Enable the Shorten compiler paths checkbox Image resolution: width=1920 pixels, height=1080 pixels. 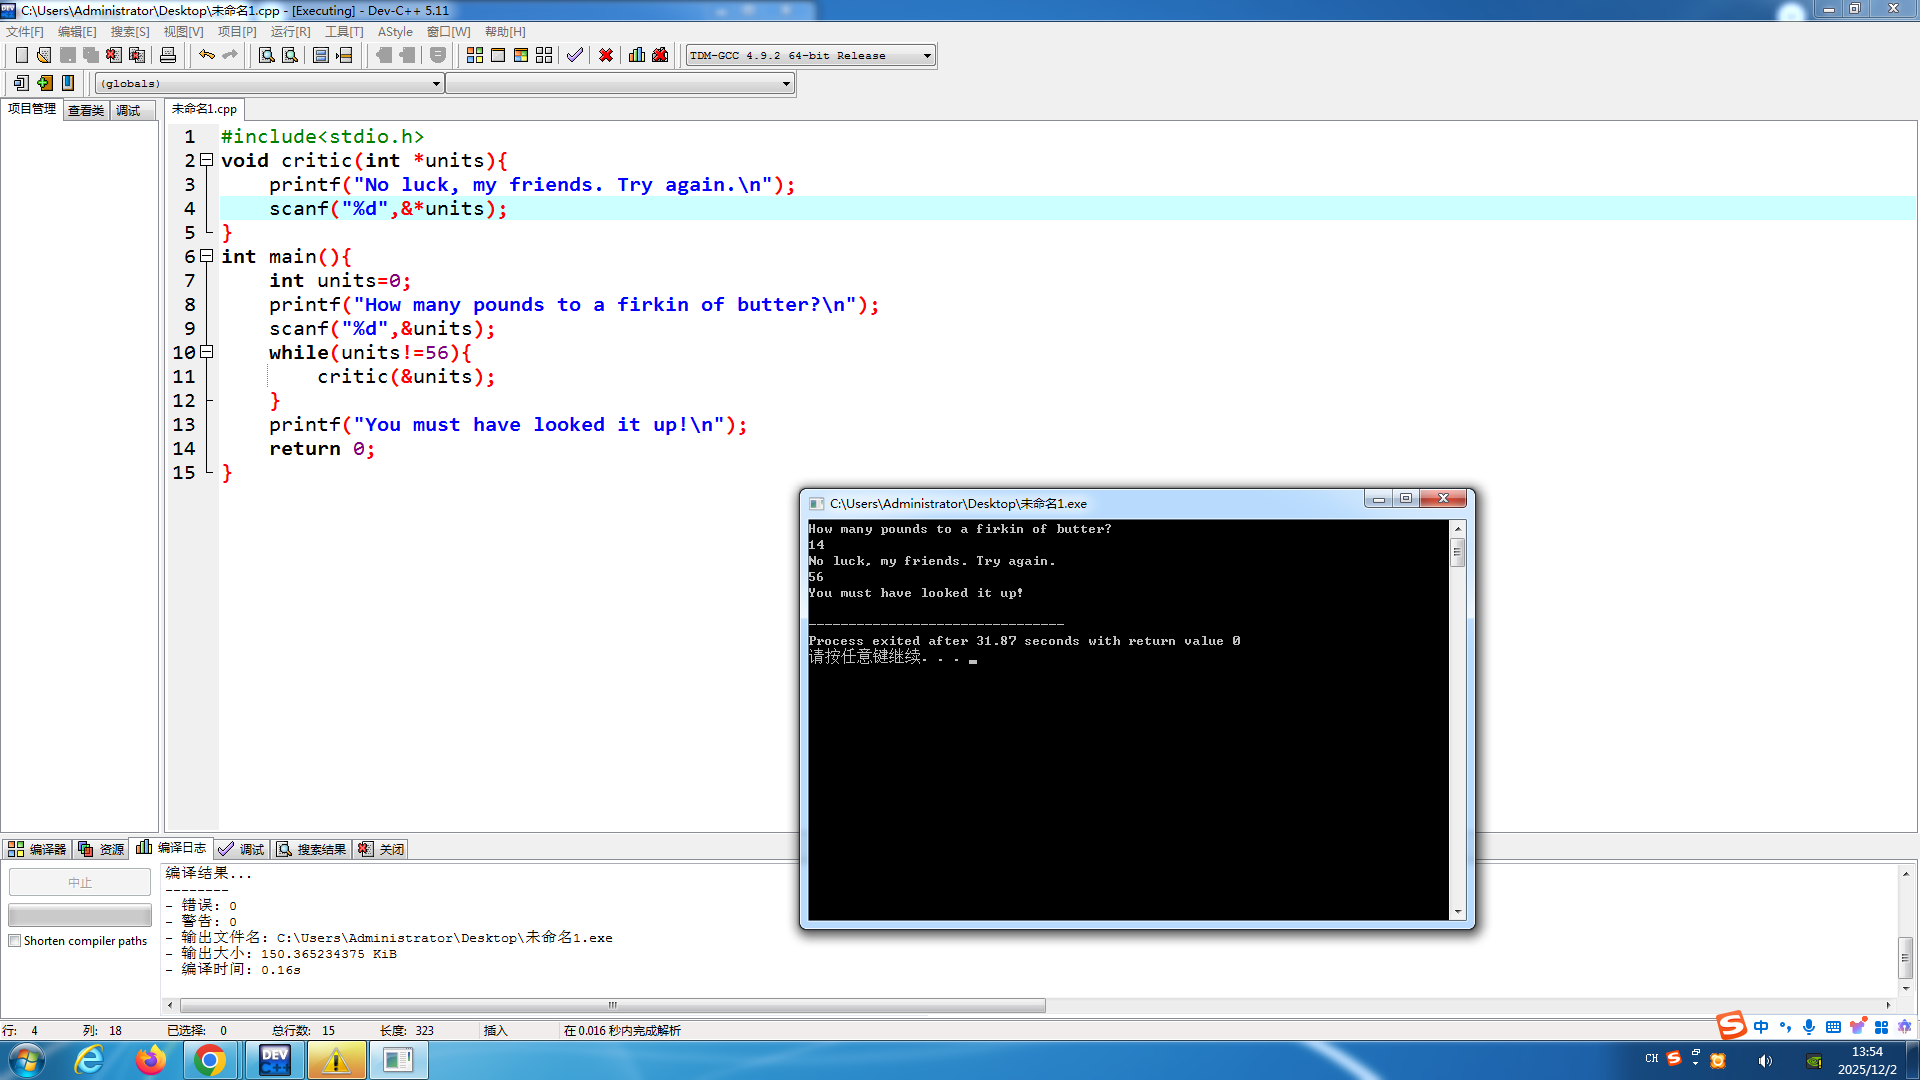[x=15, y=941]
